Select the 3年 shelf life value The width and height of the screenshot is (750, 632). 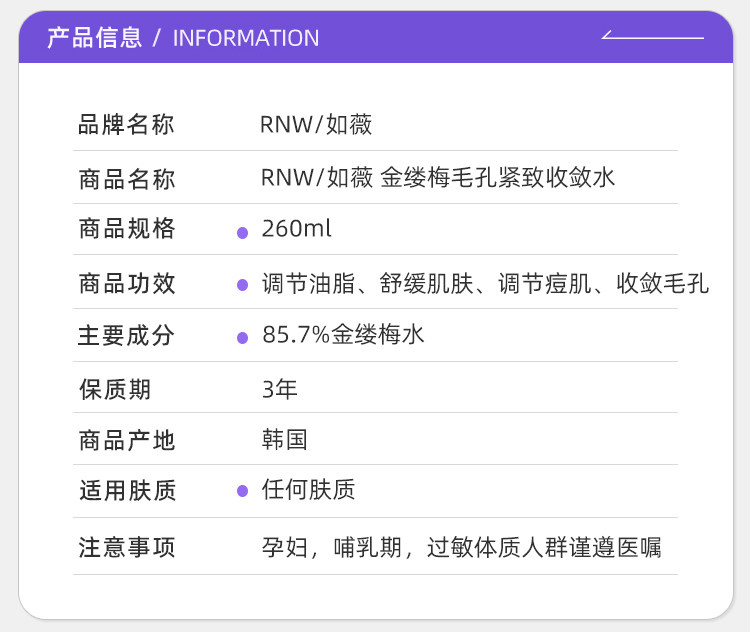pyautogui.click(x=280, y=389)
